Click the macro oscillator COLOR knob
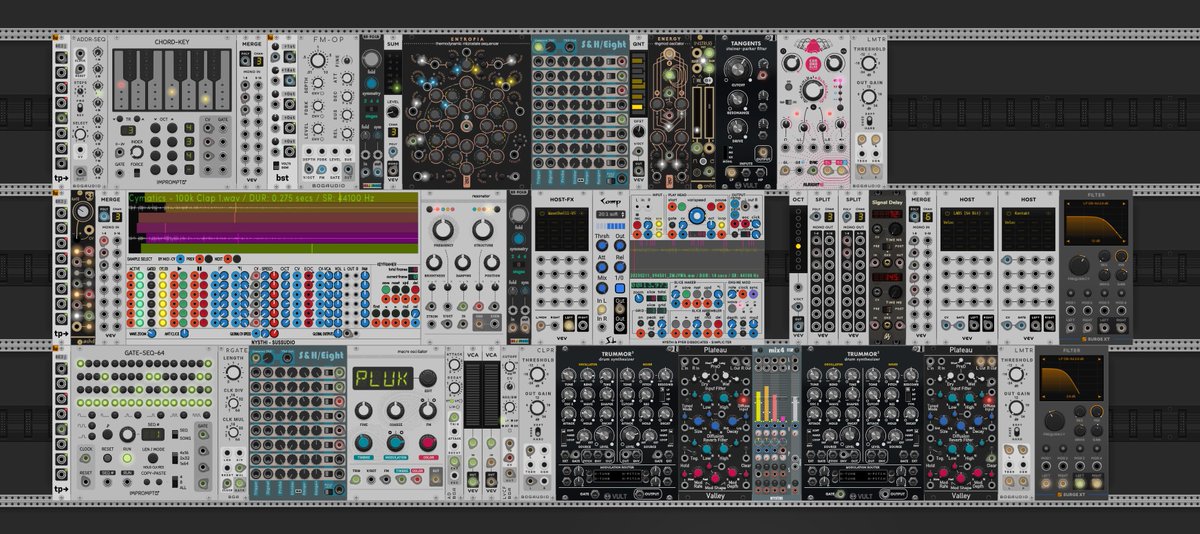 428,443
